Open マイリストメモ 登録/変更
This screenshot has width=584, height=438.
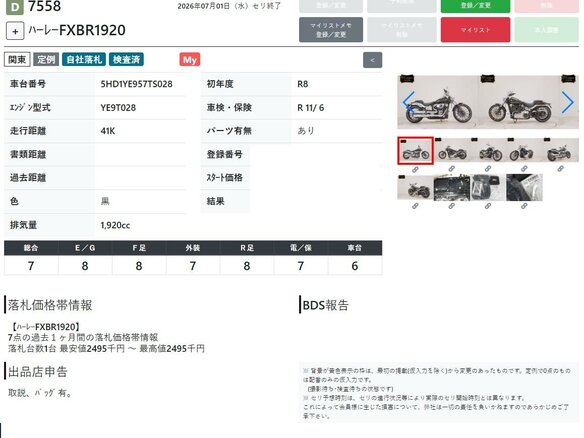click(331, 30)
